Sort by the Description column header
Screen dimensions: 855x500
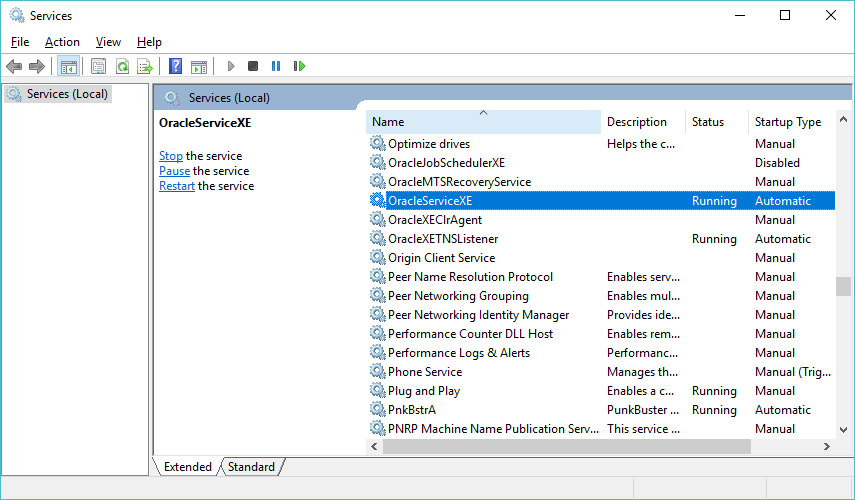[x=643, y=122]
